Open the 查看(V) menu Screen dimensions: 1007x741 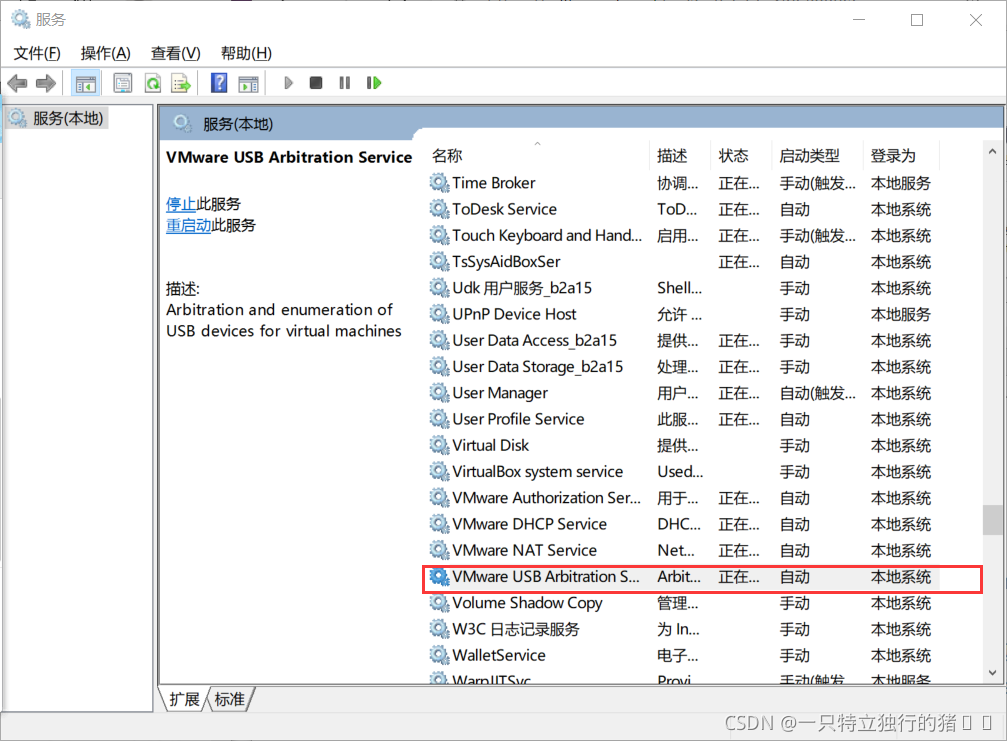[x=175, y=53]
